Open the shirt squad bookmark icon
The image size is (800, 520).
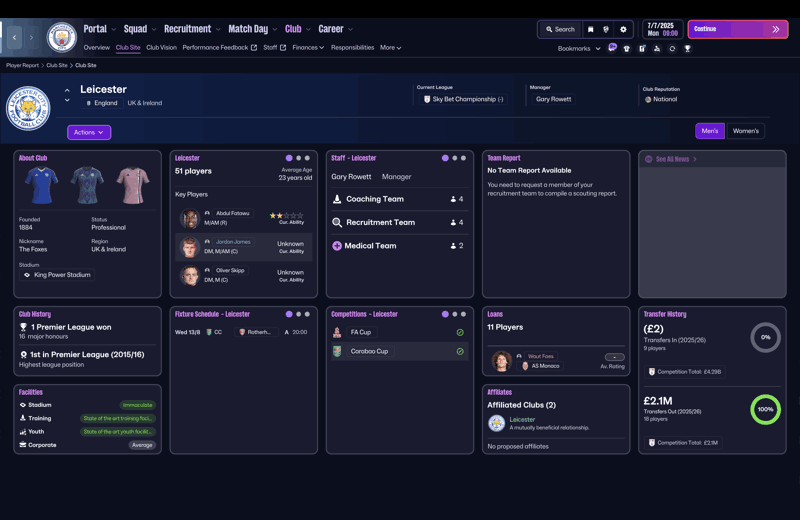point(627,48)
